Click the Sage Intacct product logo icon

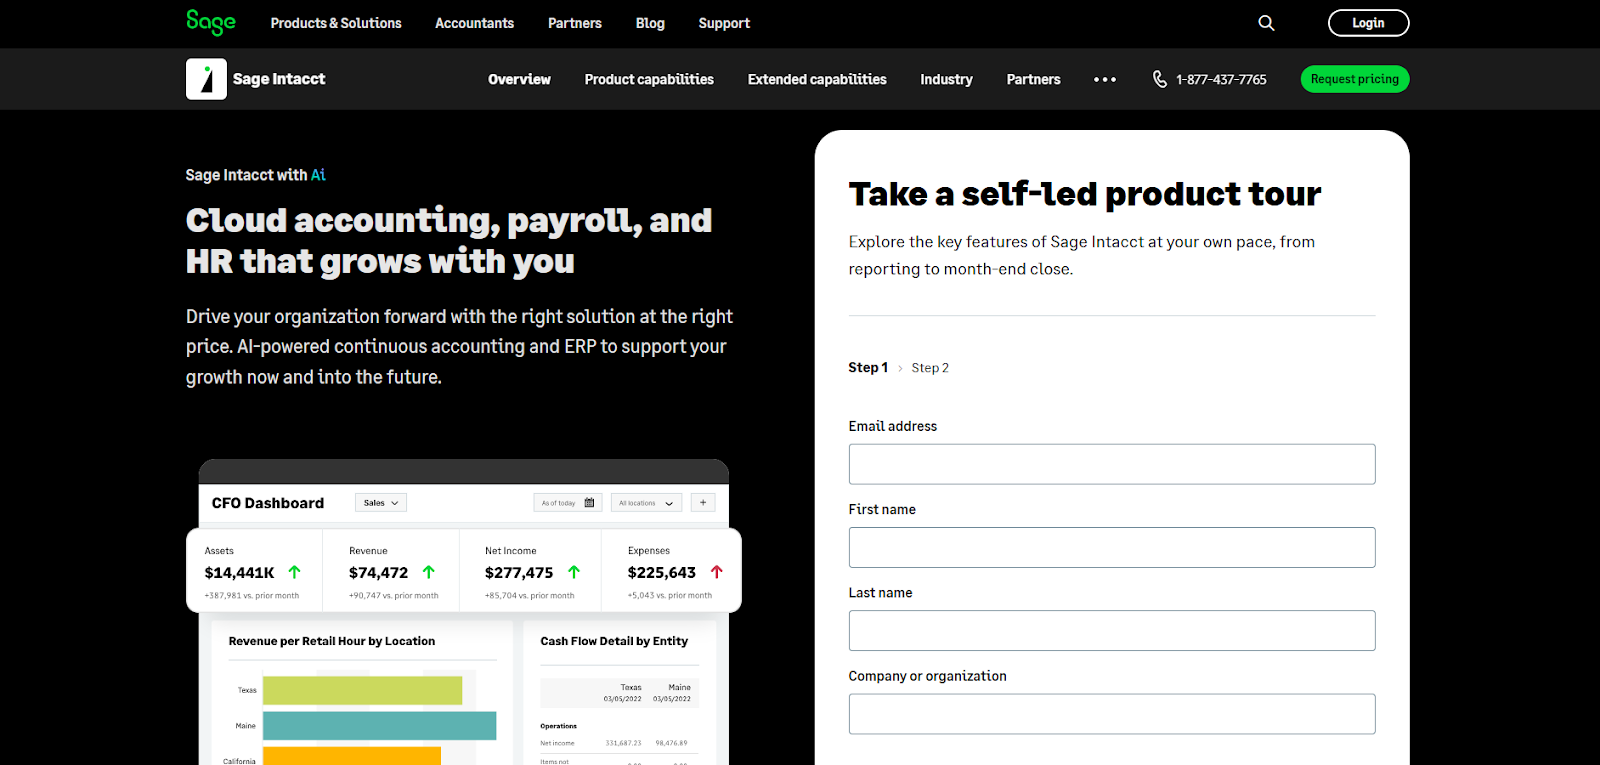click(x=206, y=79)
